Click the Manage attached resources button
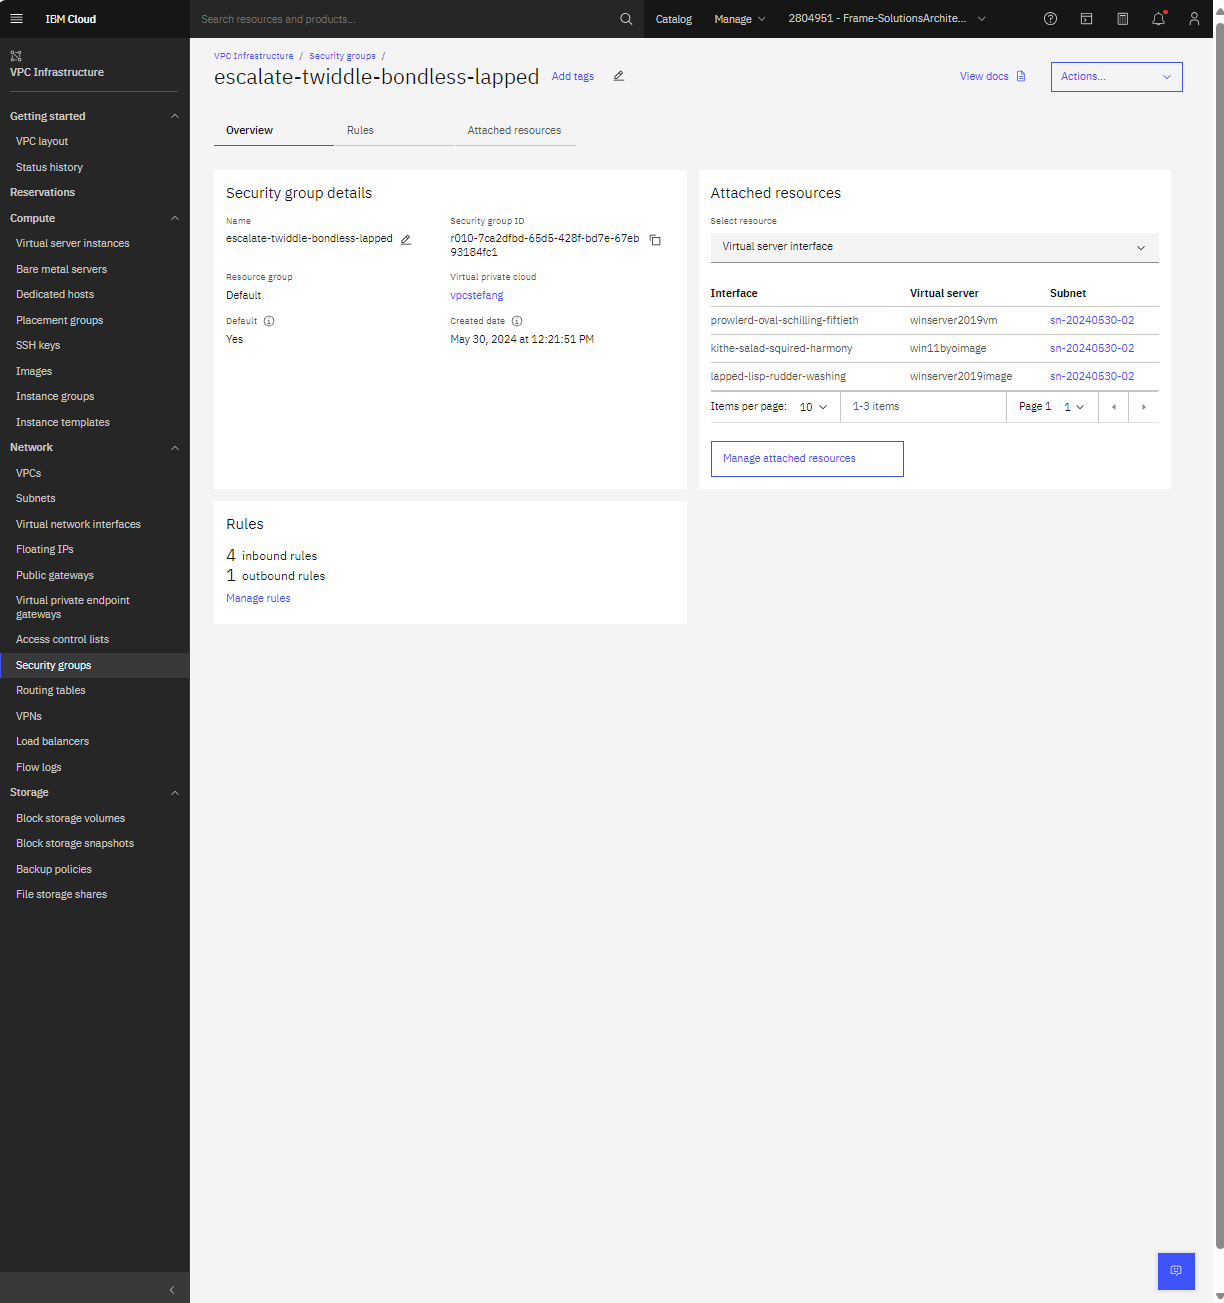The image size is (1224, 1303). click(x=806, y=458)
